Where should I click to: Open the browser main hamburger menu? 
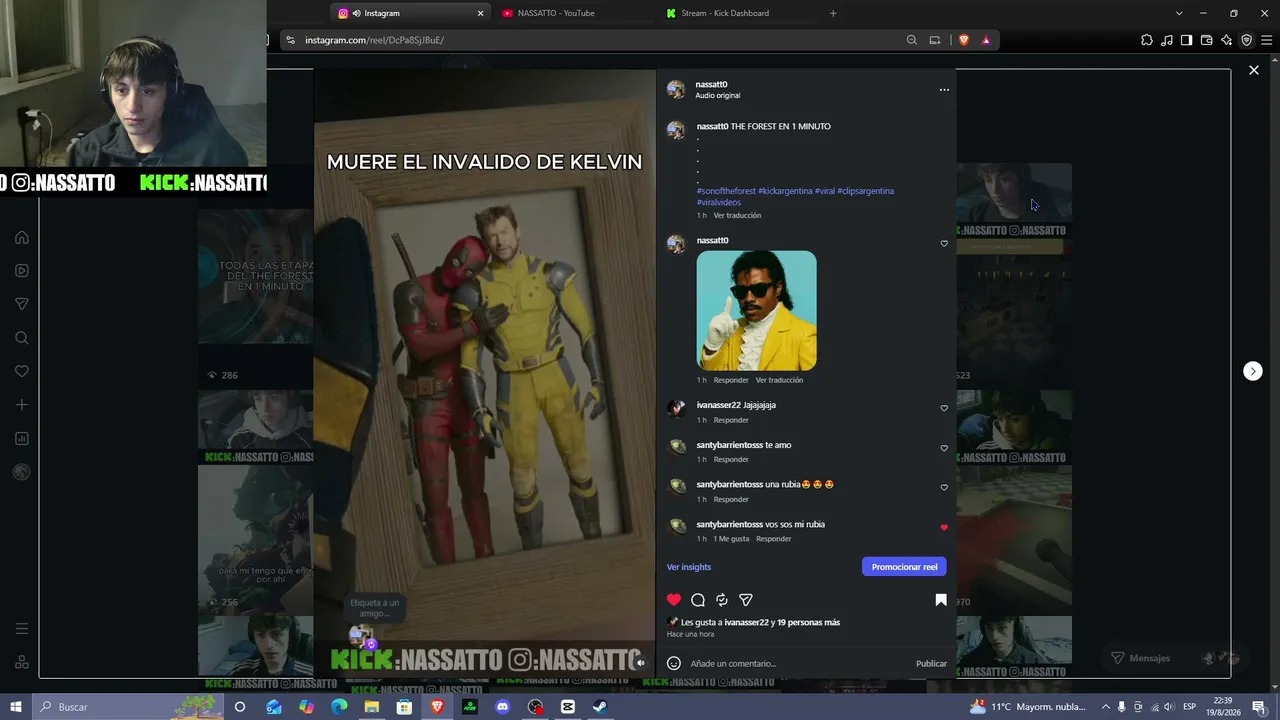pos(1267,40)
